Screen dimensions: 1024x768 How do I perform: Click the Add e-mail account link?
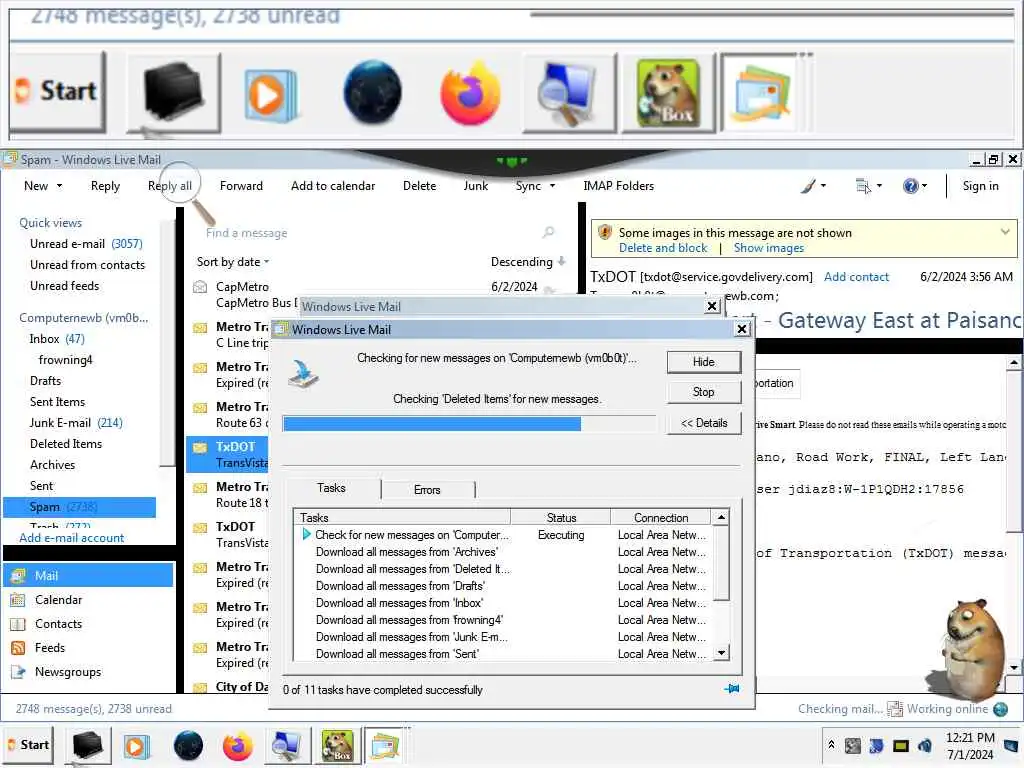pyautogui.click(x=71, y=538)
